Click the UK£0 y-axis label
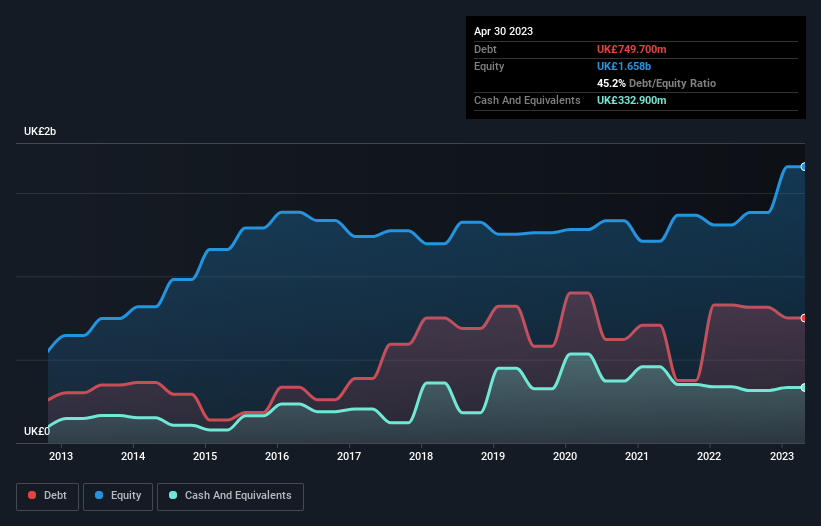This screenshot has width=821, height=526. [x=37, y=431]
